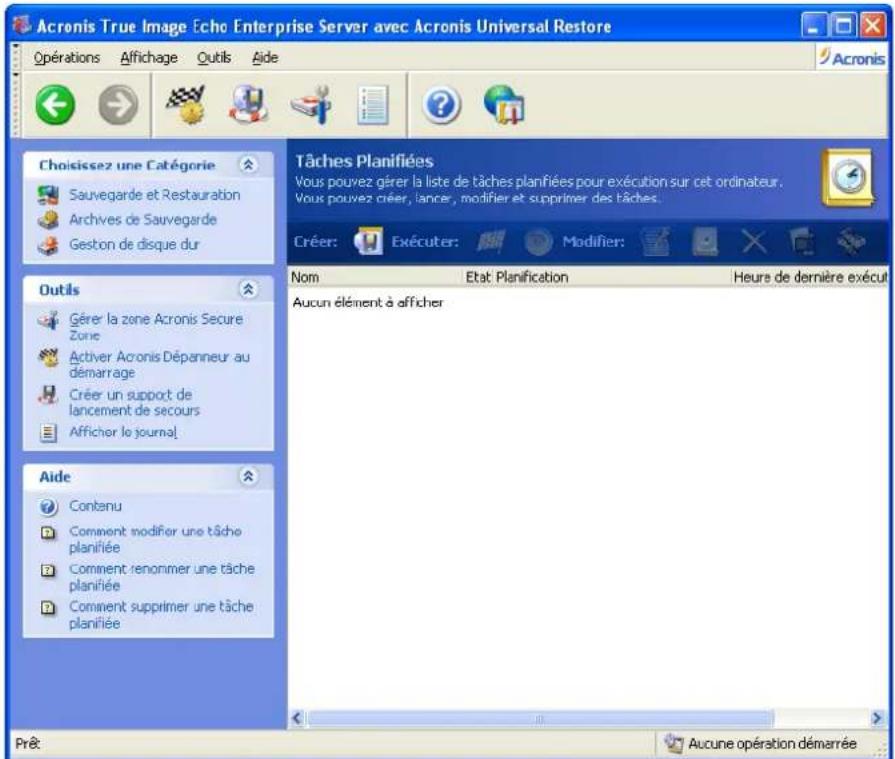Collapse the Outils panel
Screen dimensions: 895x759
[248, 289]
